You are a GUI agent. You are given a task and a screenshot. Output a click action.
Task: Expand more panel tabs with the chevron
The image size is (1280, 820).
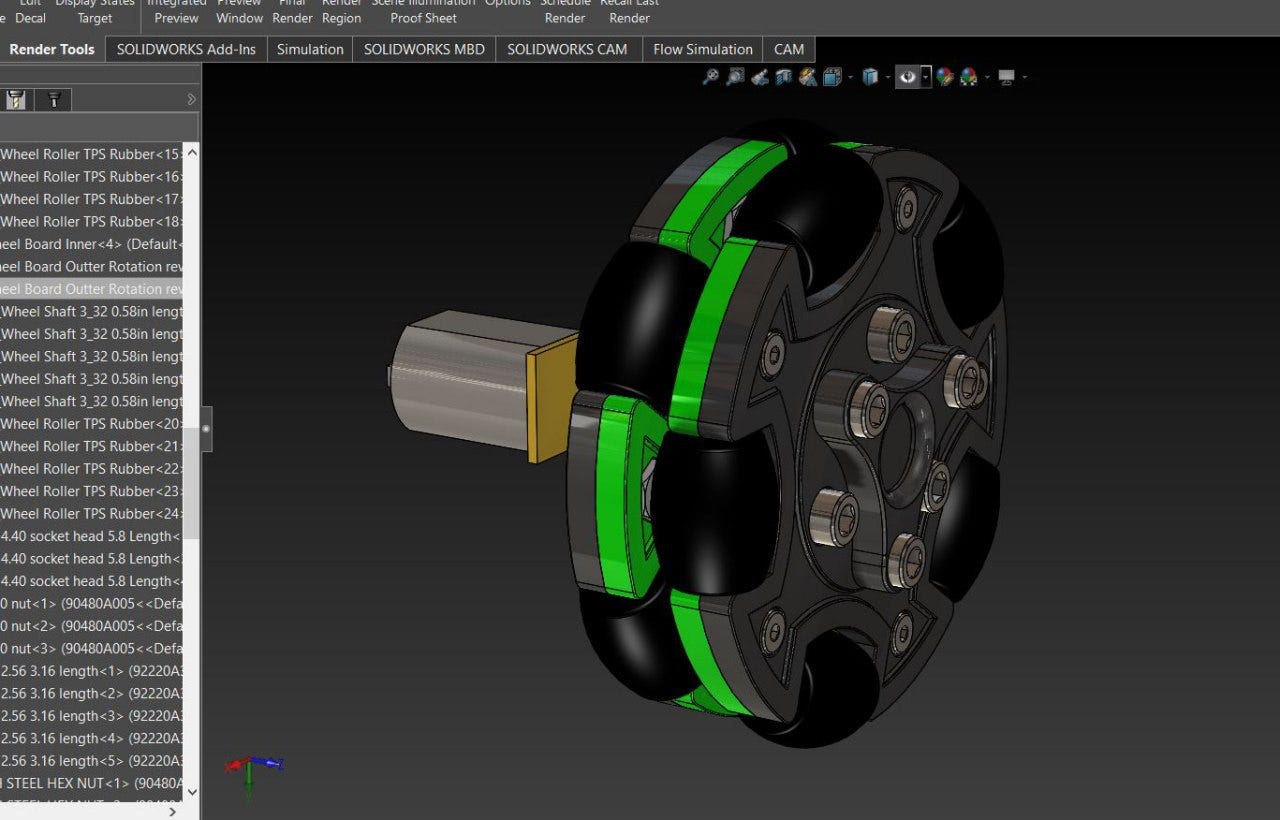(x=192, y=99)
